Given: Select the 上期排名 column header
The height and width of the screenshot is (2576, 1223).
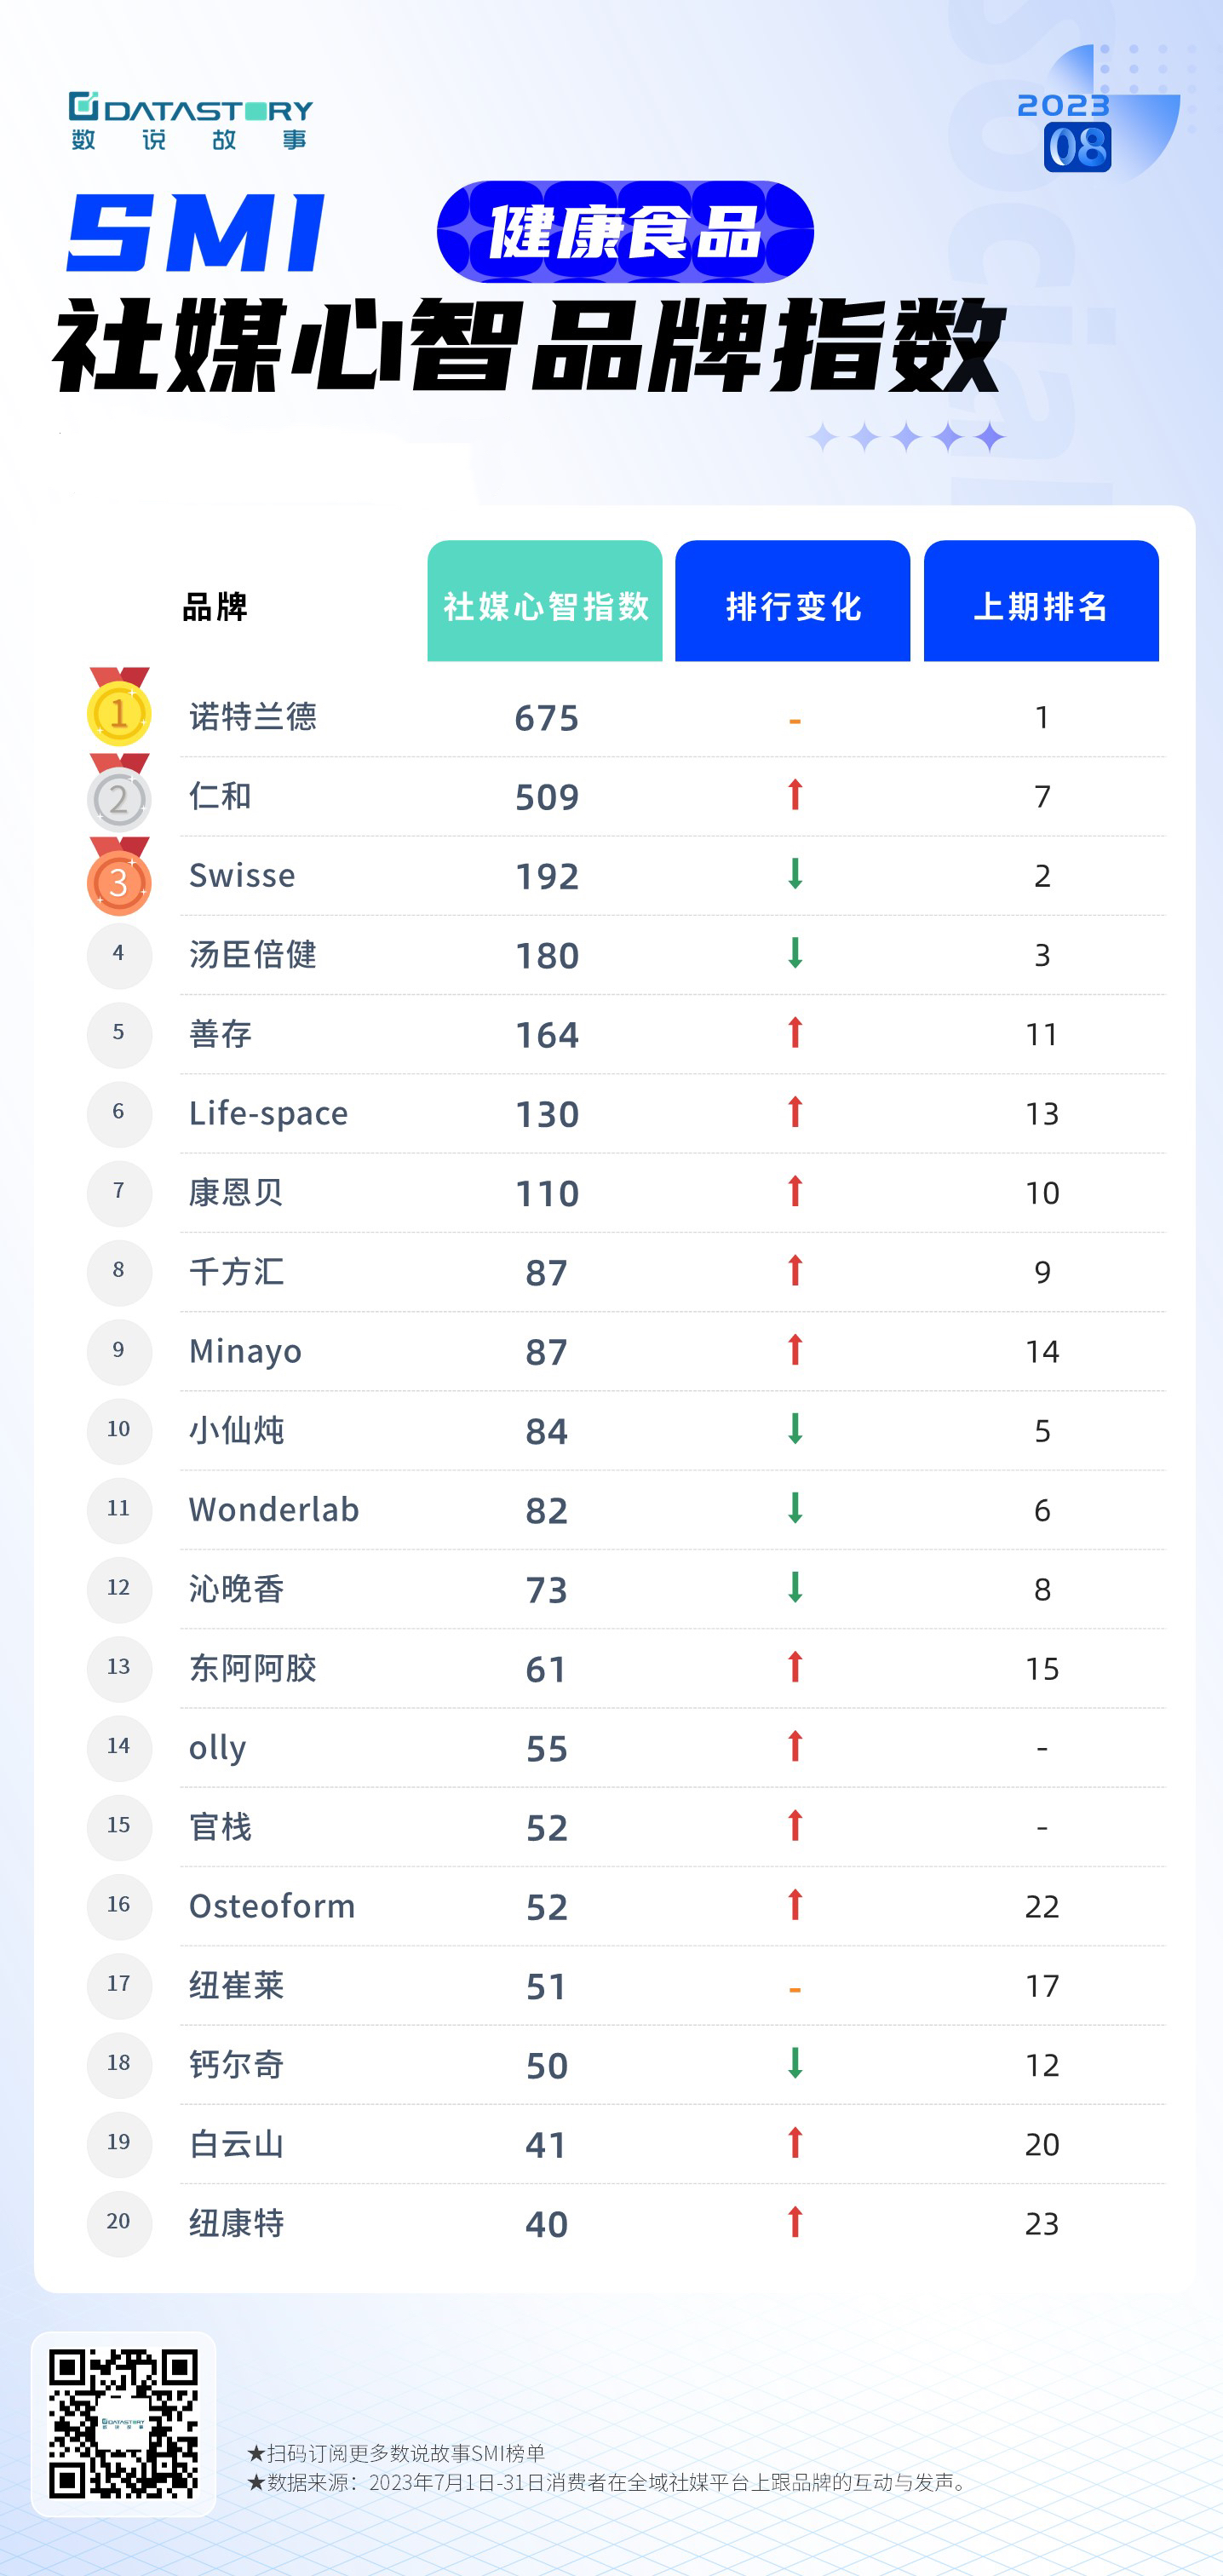Looking at the screenshot, I should (x=1041, y=601).
